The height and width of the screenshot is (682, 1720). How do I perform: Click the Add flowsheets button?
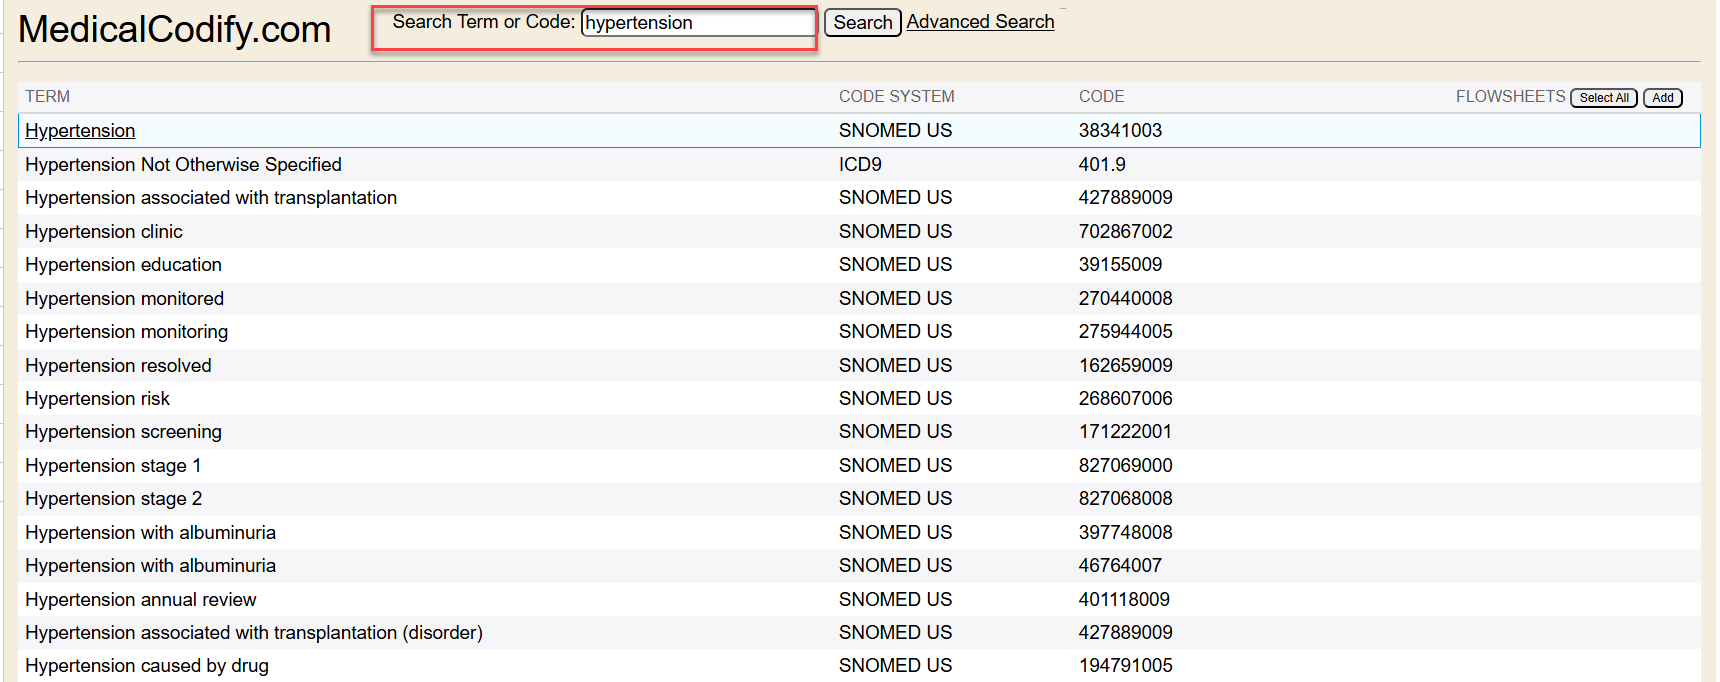pyautogui.click(x=1662, y=98)
